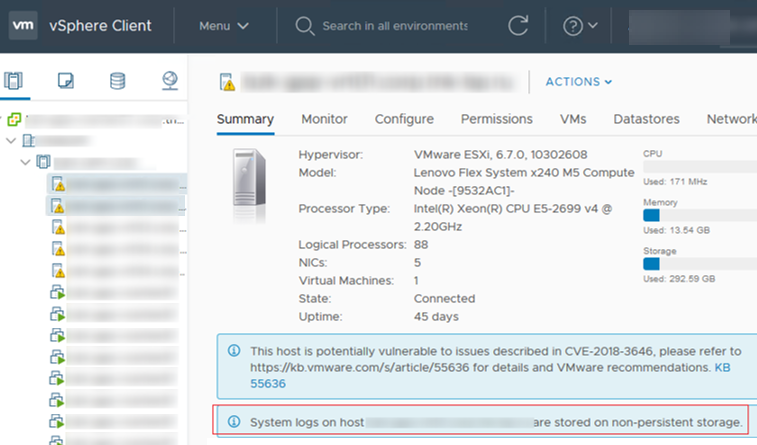
Task: Select the datacenter icon in tree
Action: (29, 141)
